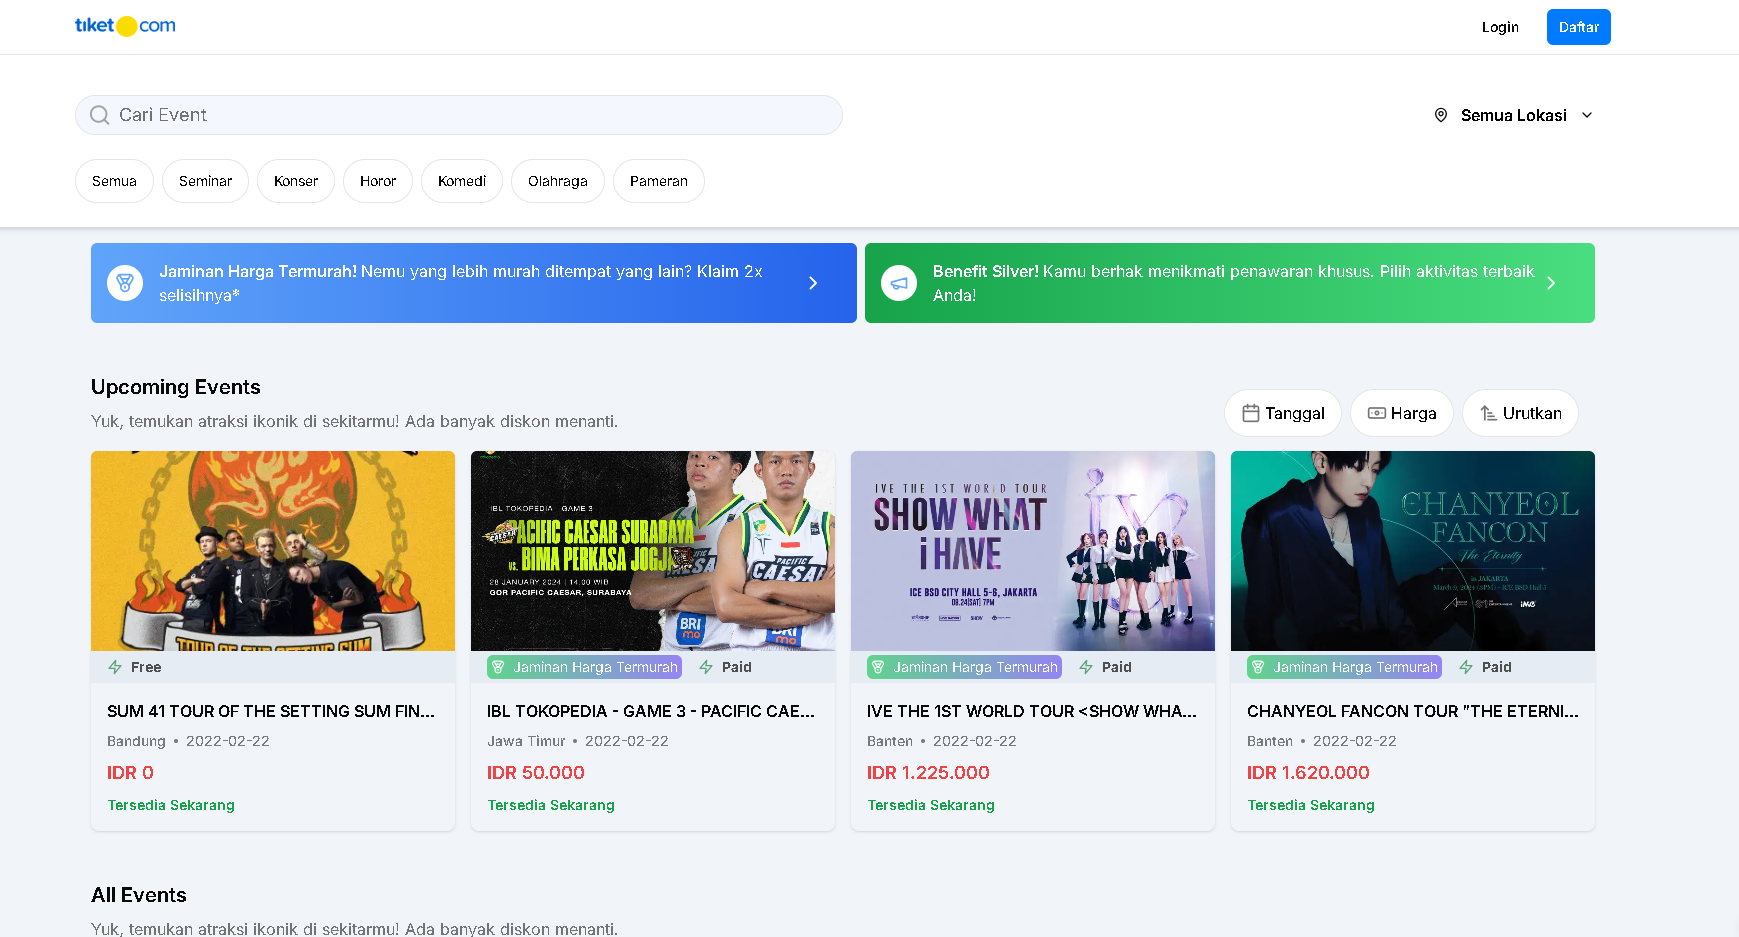
Task: Open the Benefit Silver green banner
Action: coord(1230,283)
